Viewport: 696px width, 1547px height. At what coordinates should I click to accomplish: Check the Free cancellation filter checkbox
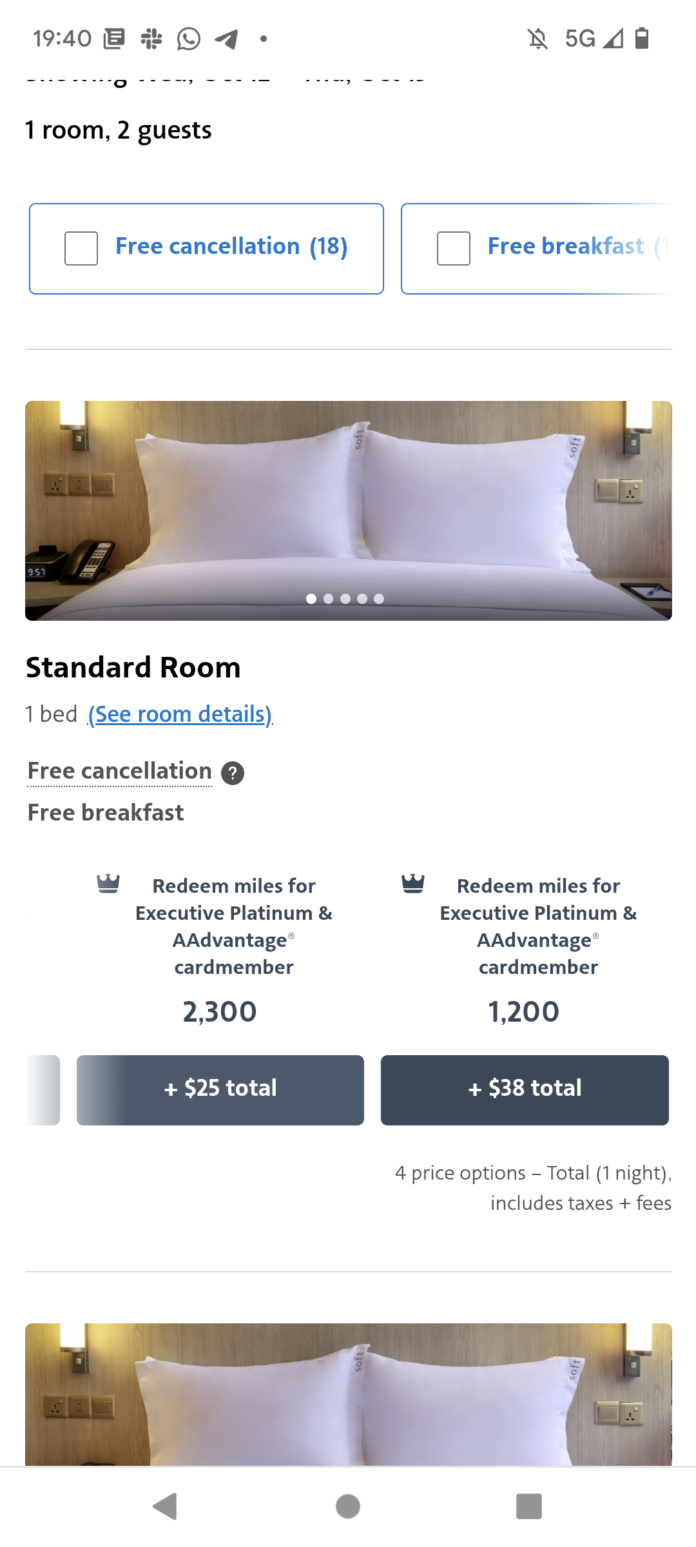(81, 248)
